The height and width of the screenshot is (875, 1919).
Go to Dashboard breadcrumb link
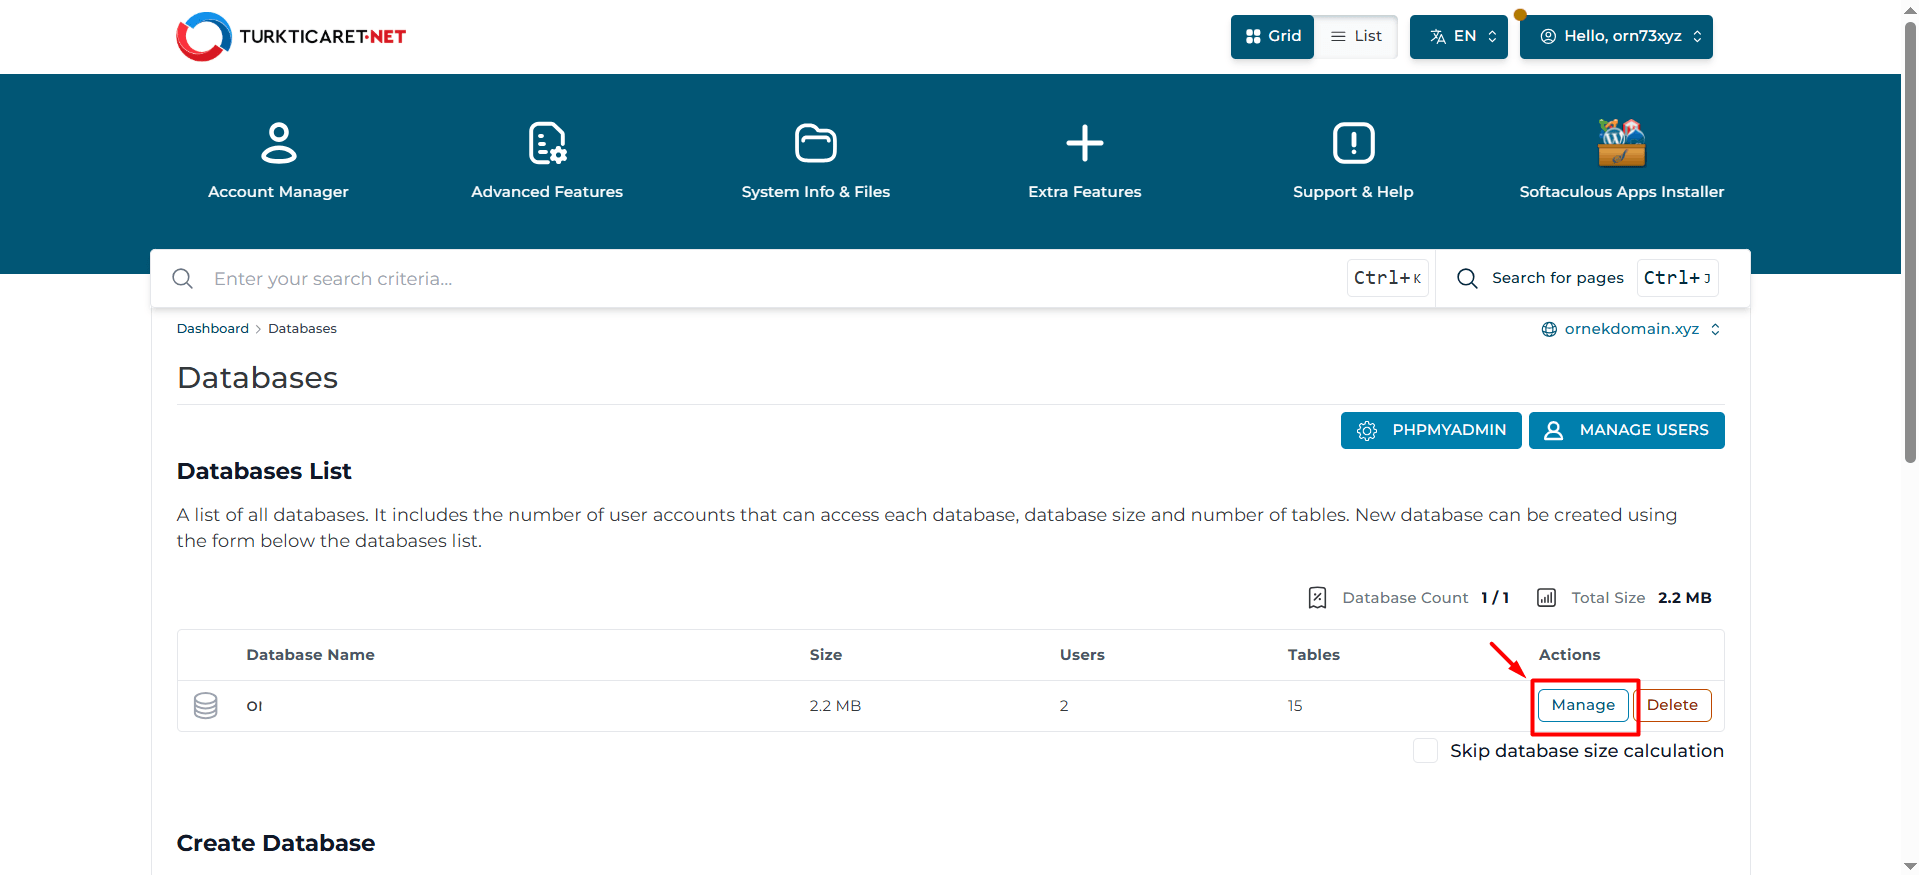click(212, 329)
